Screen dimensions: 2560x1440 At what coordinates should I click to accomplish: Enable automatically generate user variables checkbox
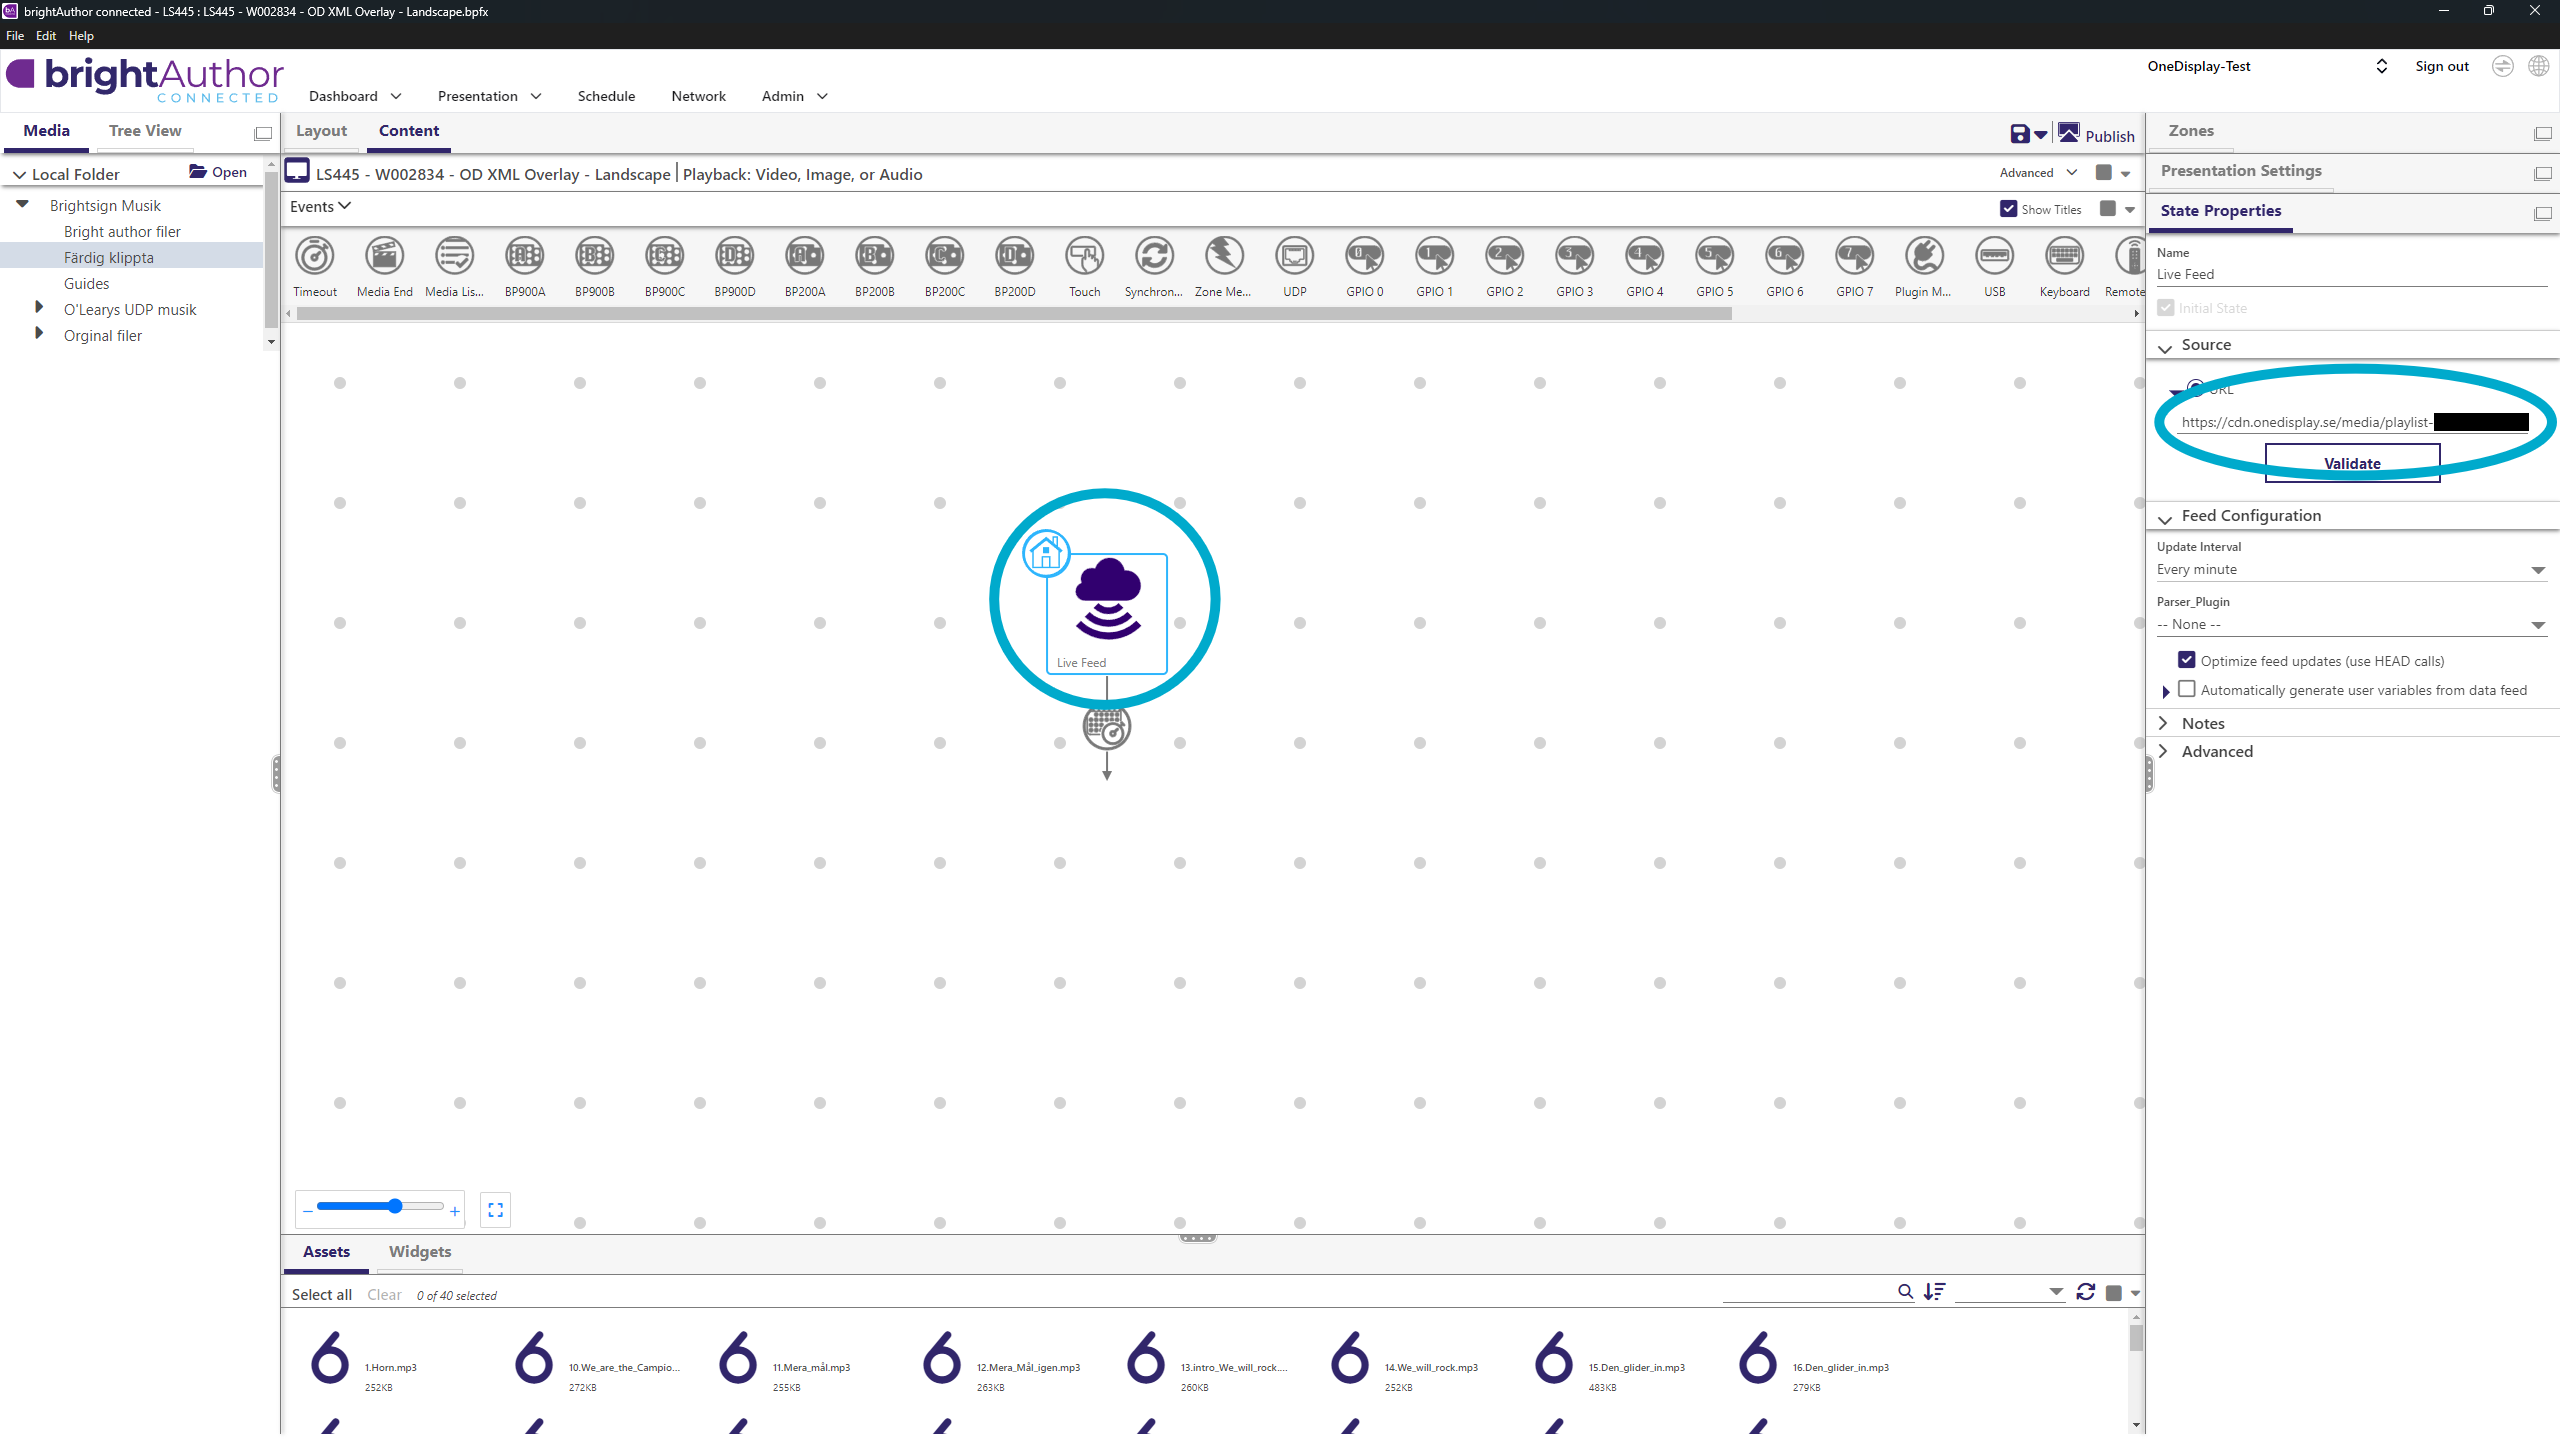[2187, 689]
